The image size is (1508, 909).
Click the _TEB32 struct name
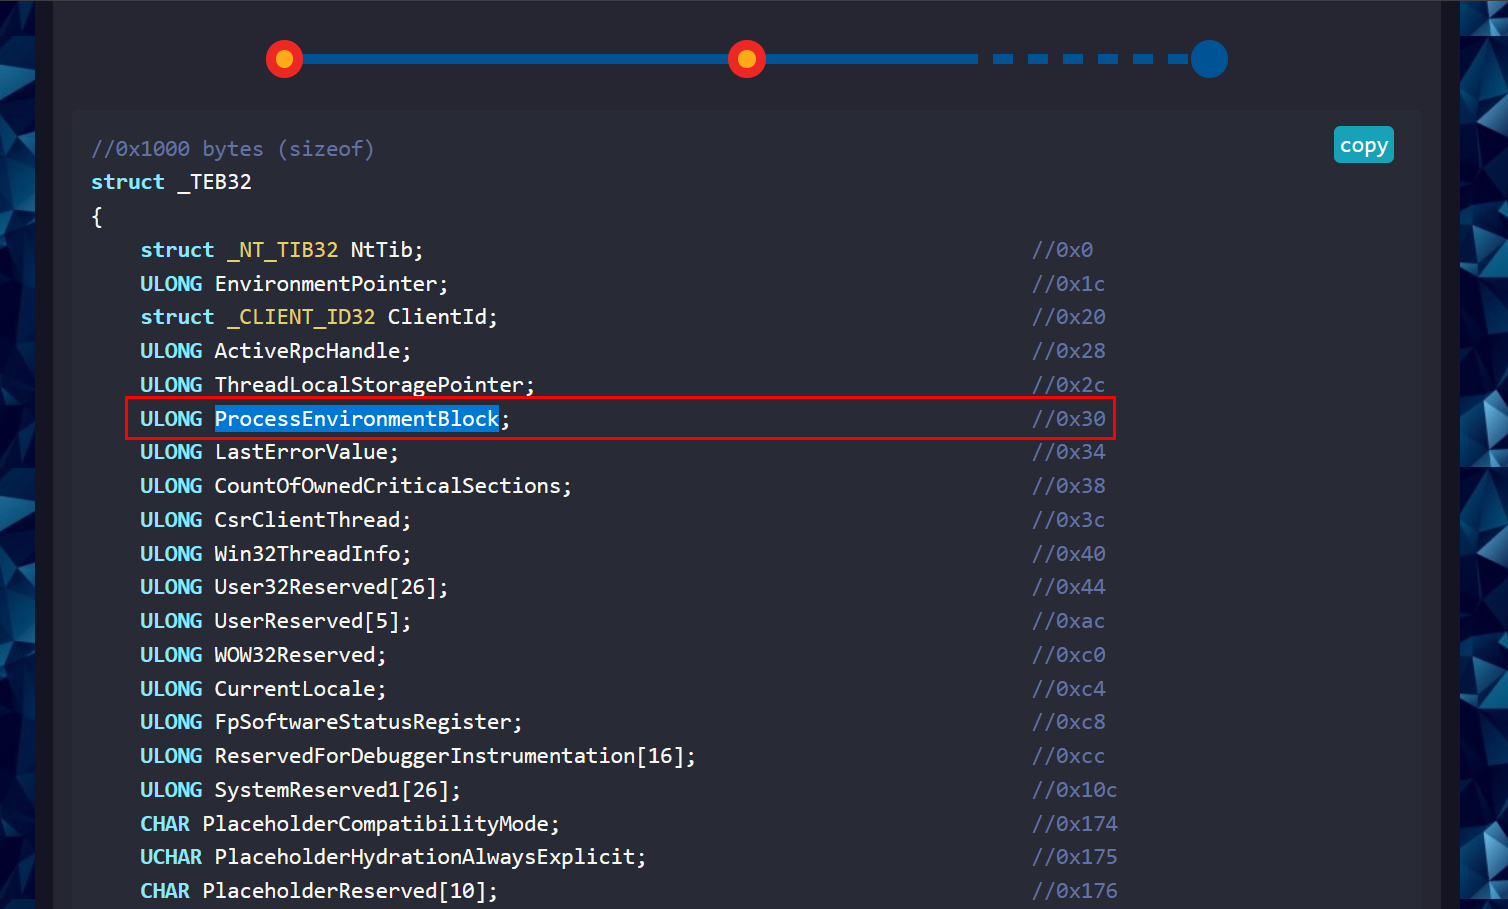tap(220, 182)
